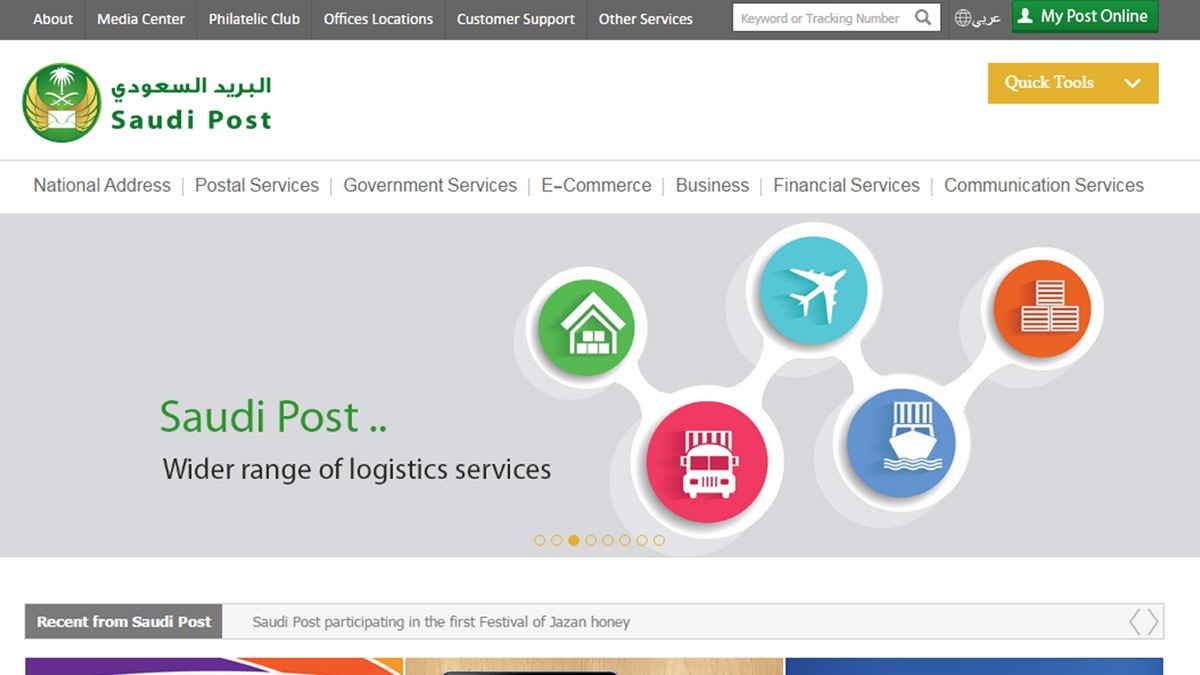Open Other Services in top bar
Viewport: 1200px width, 675px height.
646,19
